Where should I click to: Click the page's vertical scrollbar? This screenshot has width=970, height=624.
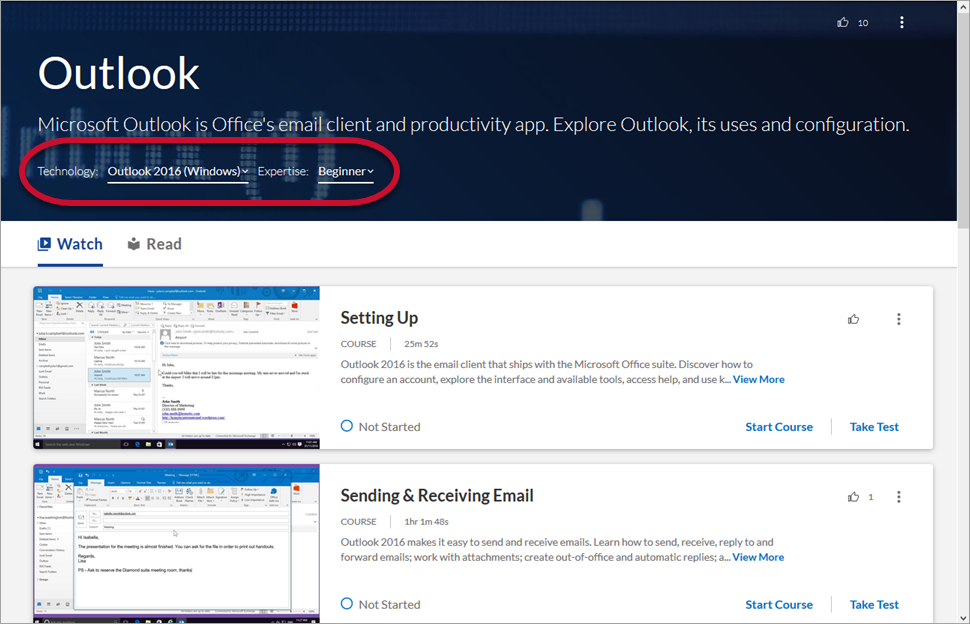962,300
